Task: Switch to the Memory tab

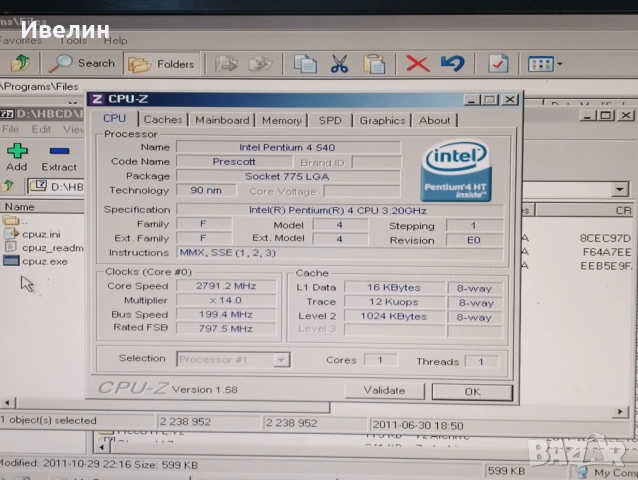Action: [x=282, y=120]
